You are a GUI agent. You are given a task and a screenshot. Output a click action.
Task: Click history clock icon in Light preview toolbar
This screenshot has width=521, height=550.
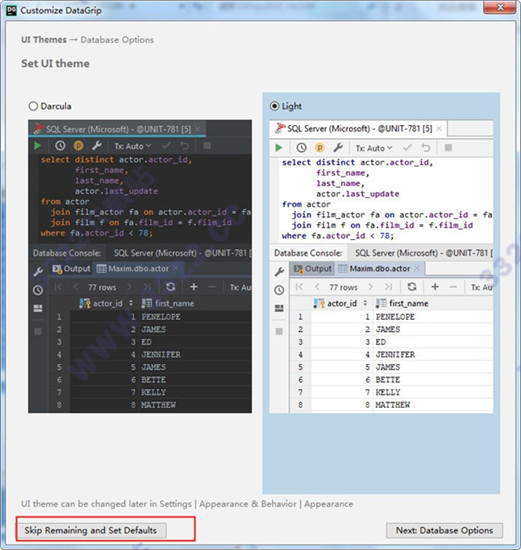coord(301,148)
